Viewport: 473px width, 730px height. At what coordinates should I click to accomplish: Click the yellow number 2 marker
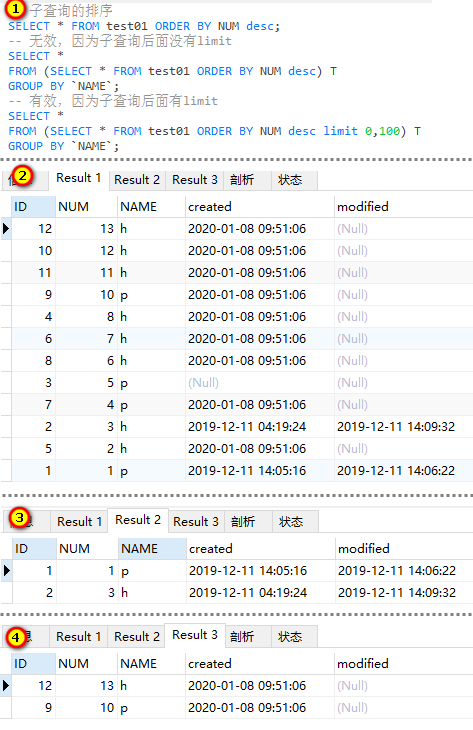pyautogui.click(x=22, y=176)
